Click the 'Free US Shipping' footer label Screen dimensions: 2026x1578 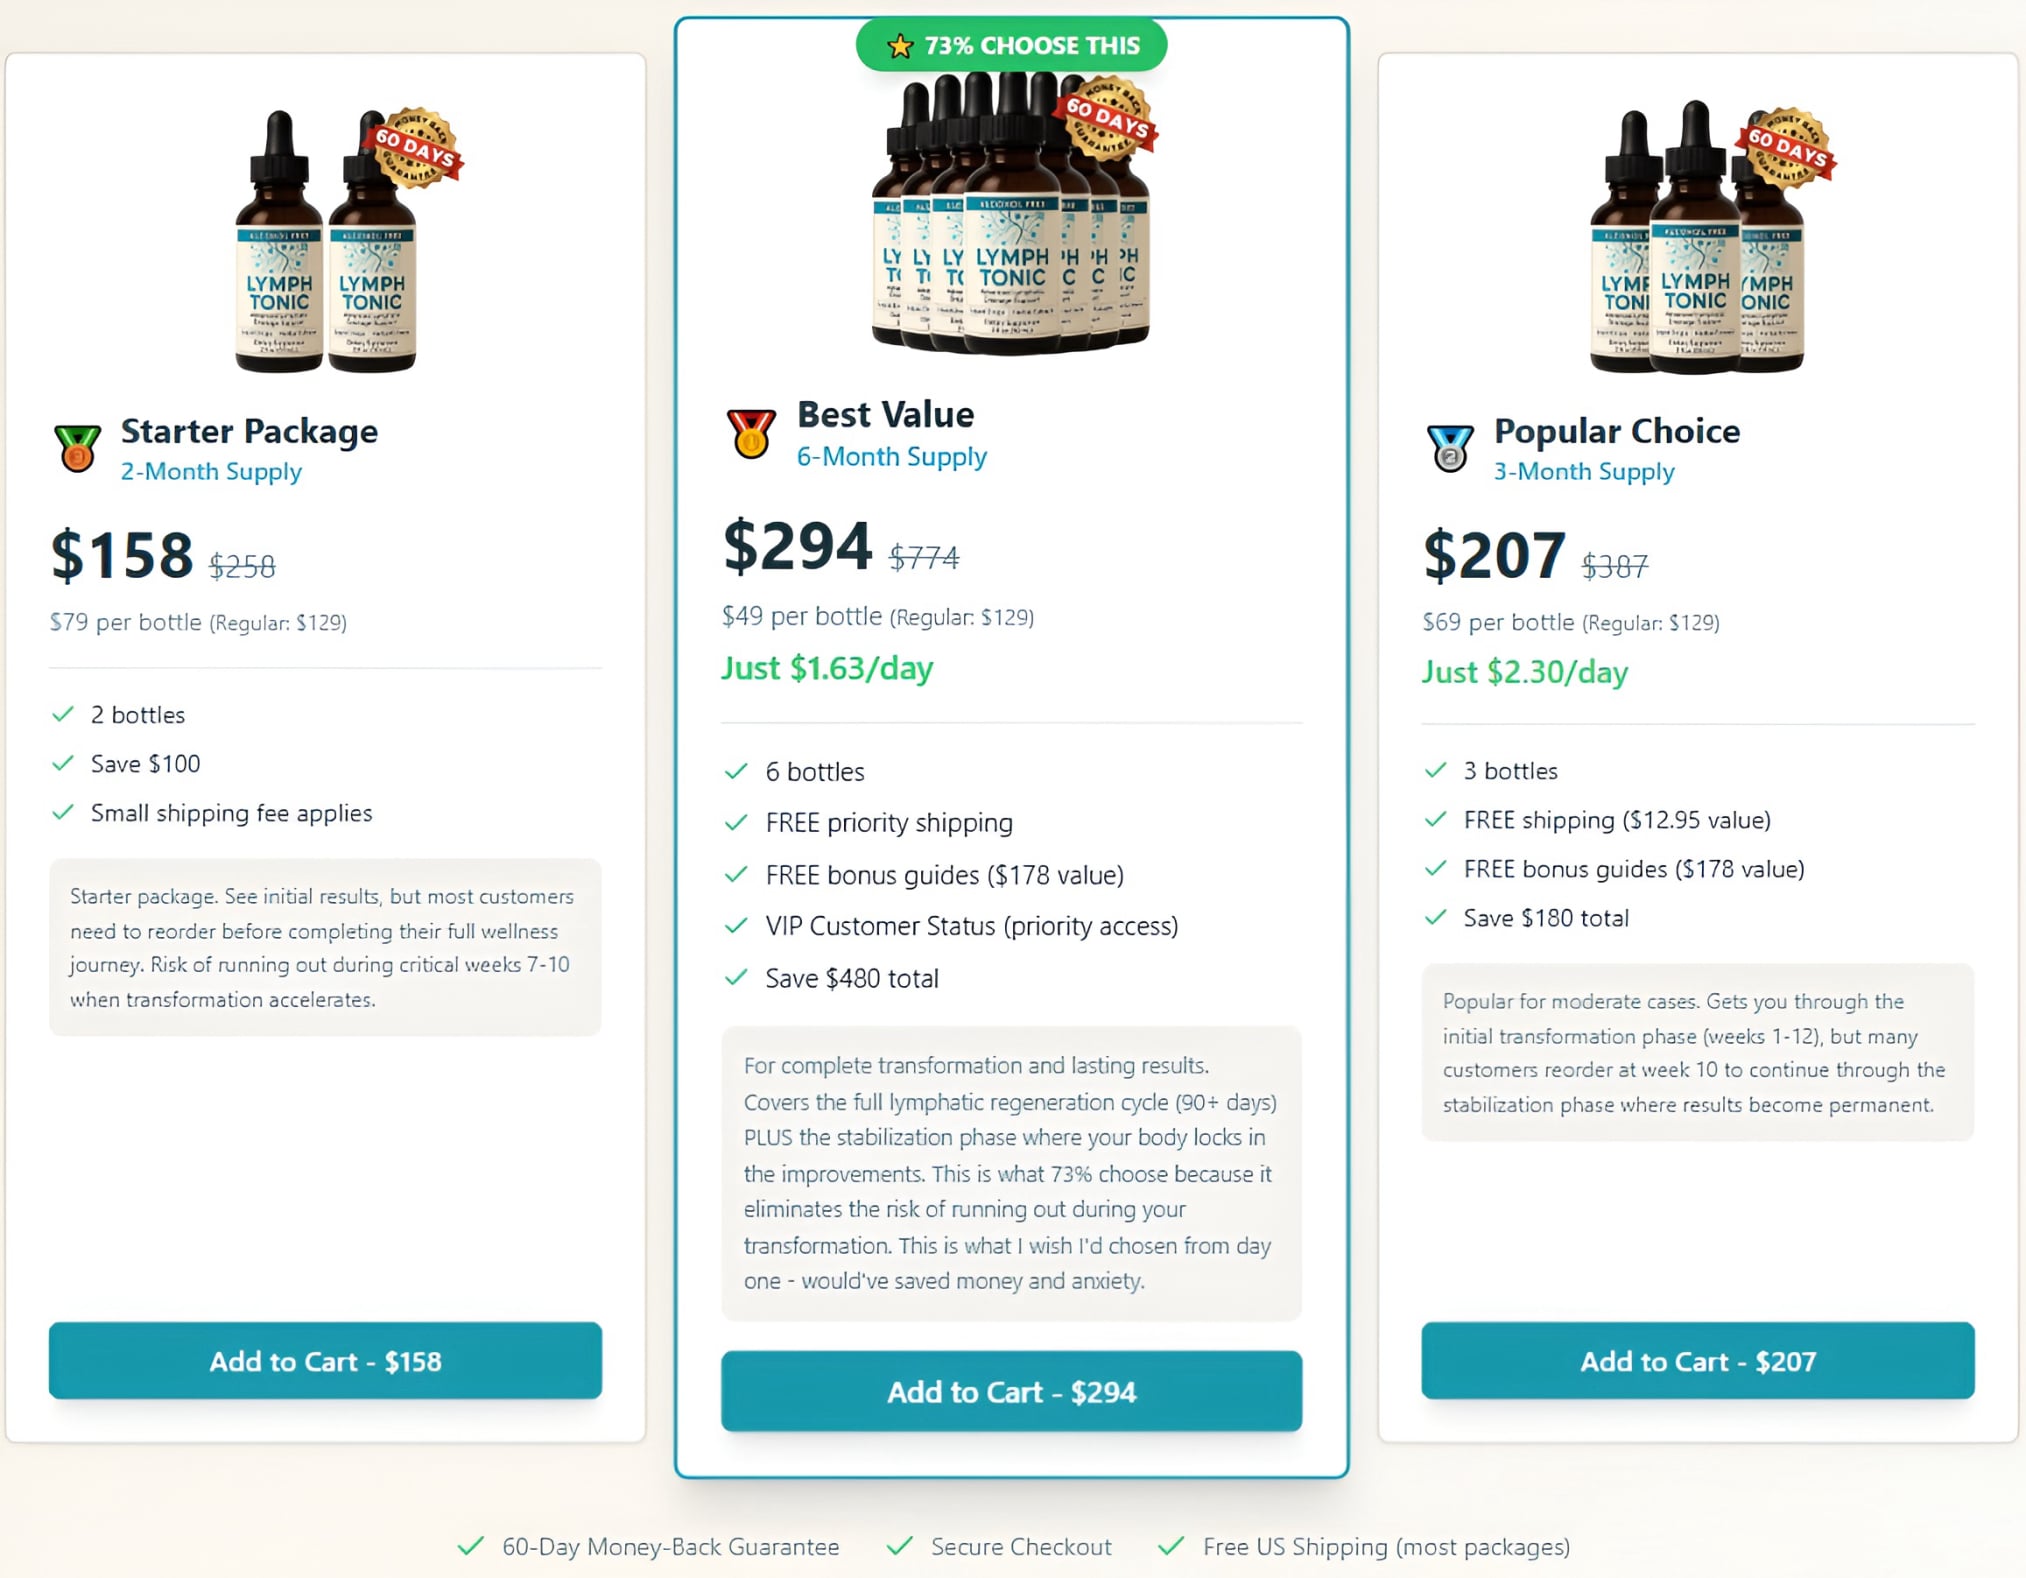point(1387,1546)
